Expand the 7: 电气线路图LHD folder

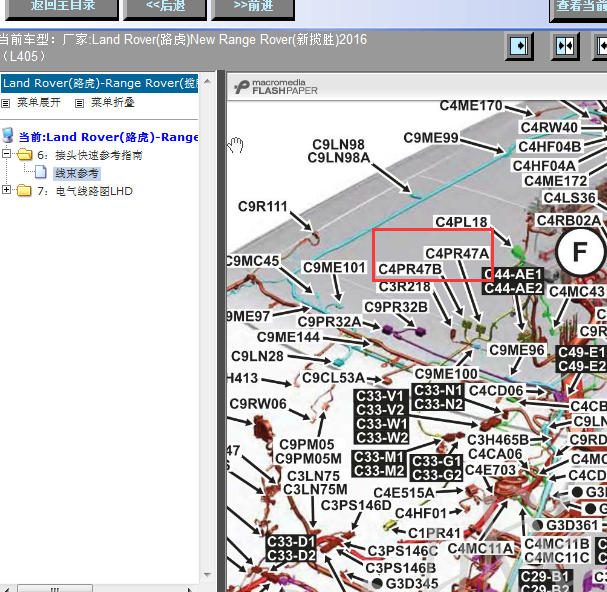(x=6, y=189)
